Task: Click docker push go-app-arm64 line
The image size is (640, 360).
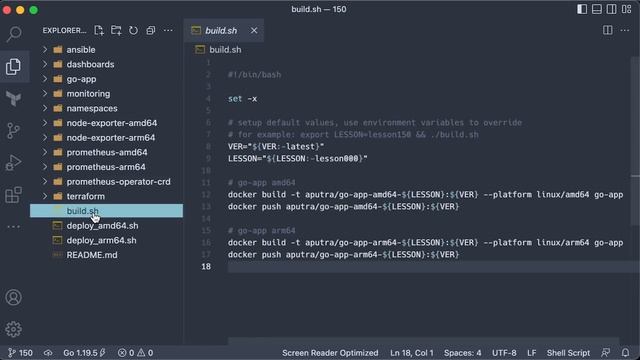Action: pyautogui.click(x=343, y=255)
